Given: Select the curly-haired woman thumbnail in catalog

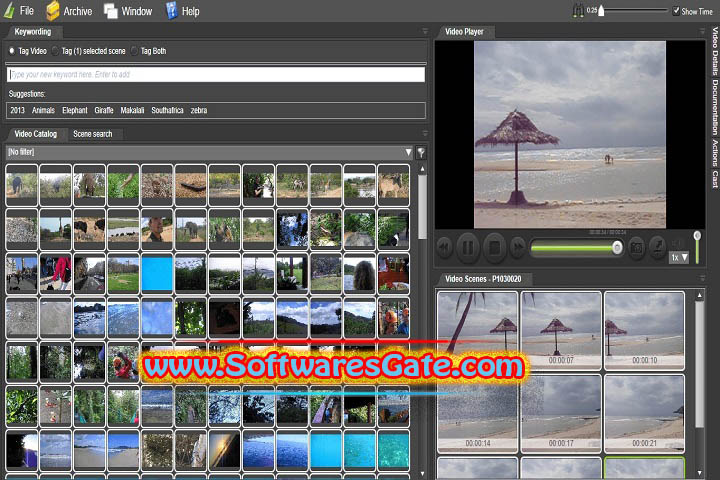Looking at the screenshot, I should pyautogui.click(x=360, y=274).
